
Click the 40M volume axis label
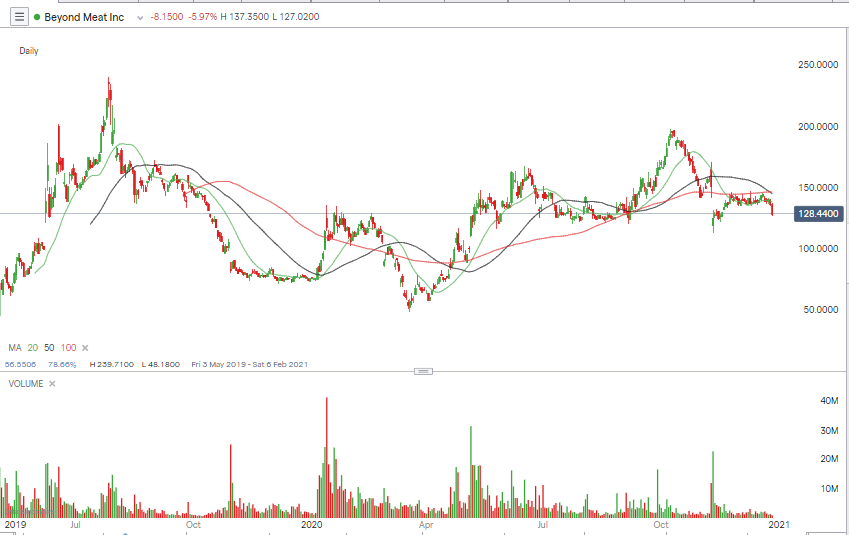[x=829, y=401]
